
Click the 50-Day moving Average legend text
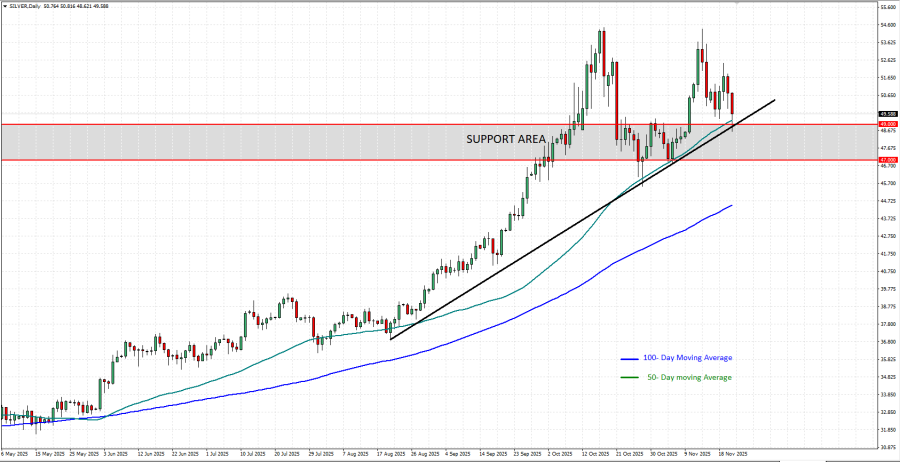690,377
